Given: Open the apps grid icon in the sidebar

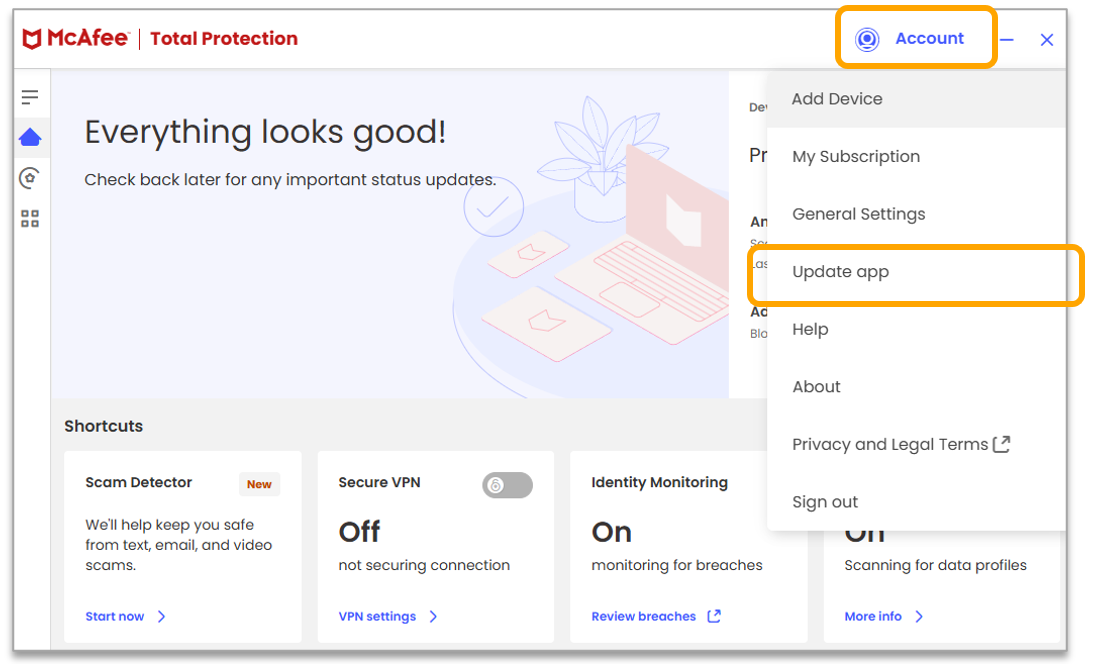Looking at the screenshot, I should pos(30,219).
